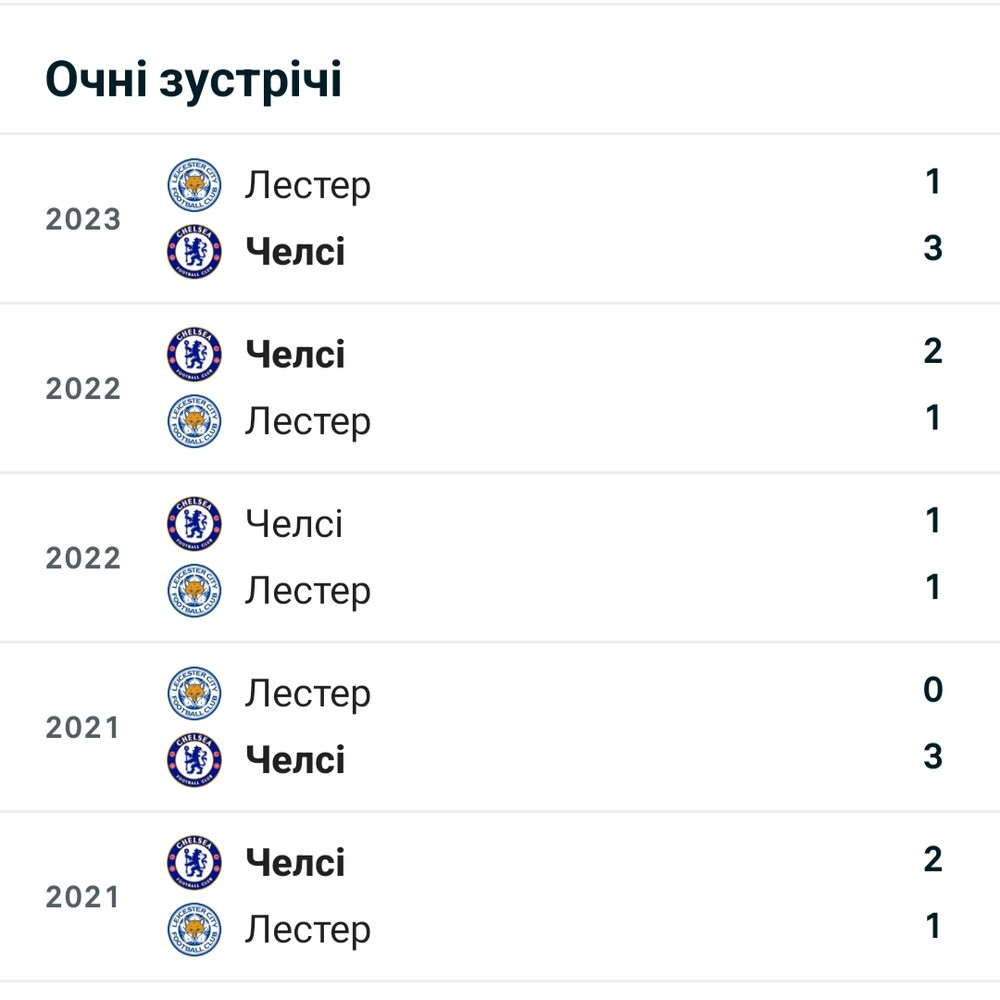
Task: Select bold Челсі name in 2023 match
Action: [x=295, y=251]
